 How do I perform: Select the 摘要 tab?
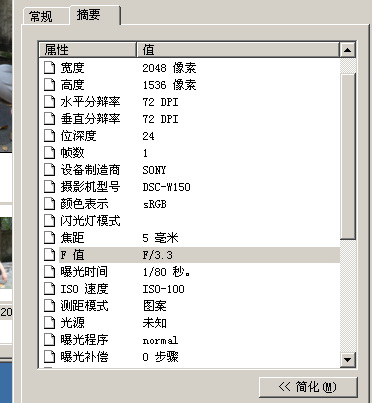(95, 15)
